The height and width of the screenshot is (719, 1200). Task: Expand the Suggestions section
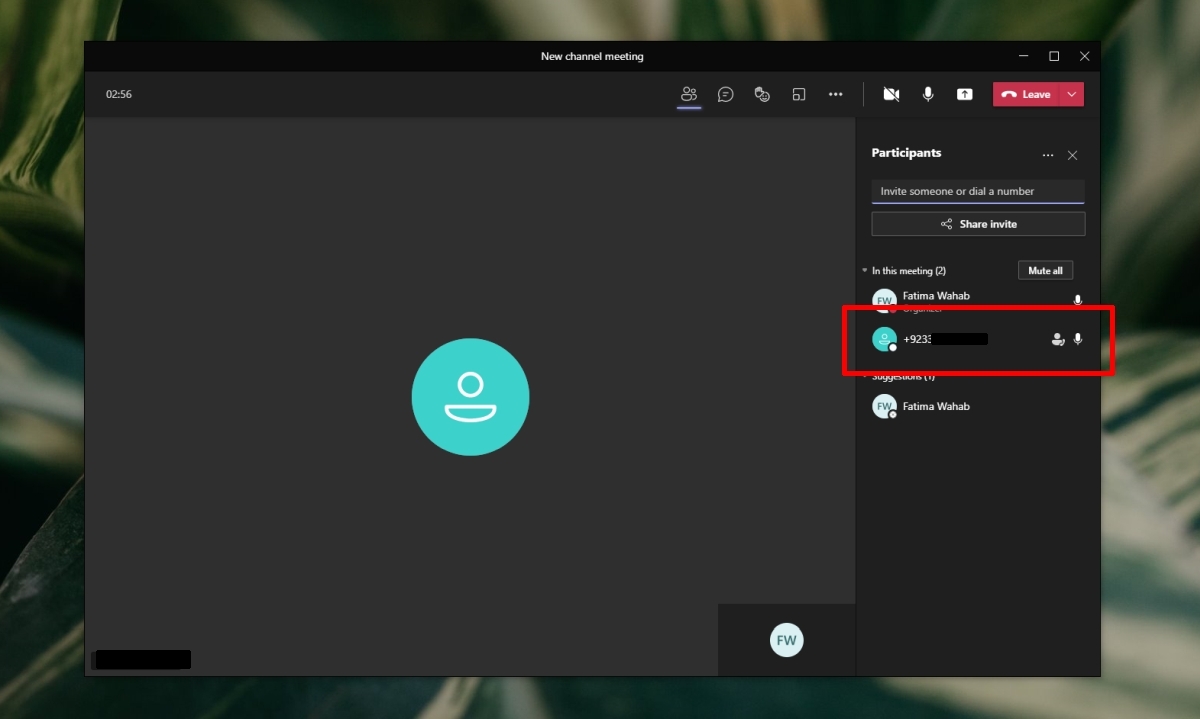[x=864, y=375]
